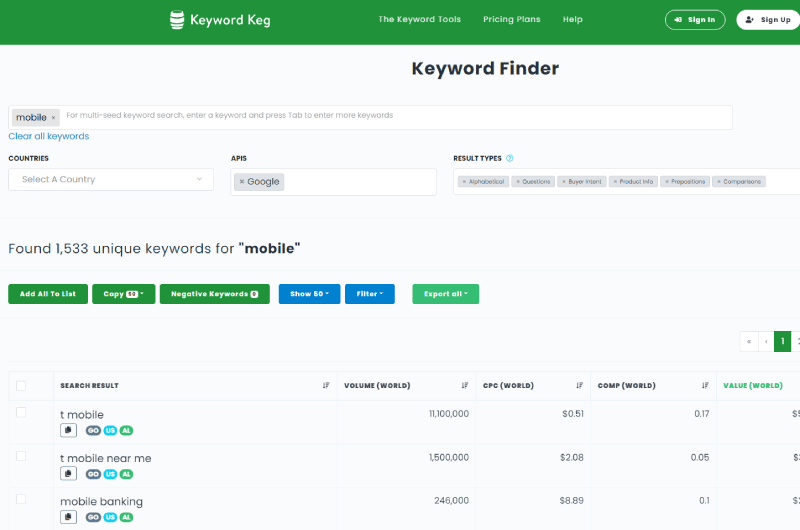Check the 't mobile near me' row checkbox
Screen dimensions: 800x530
pyautogui.click(x=21, y=456)
